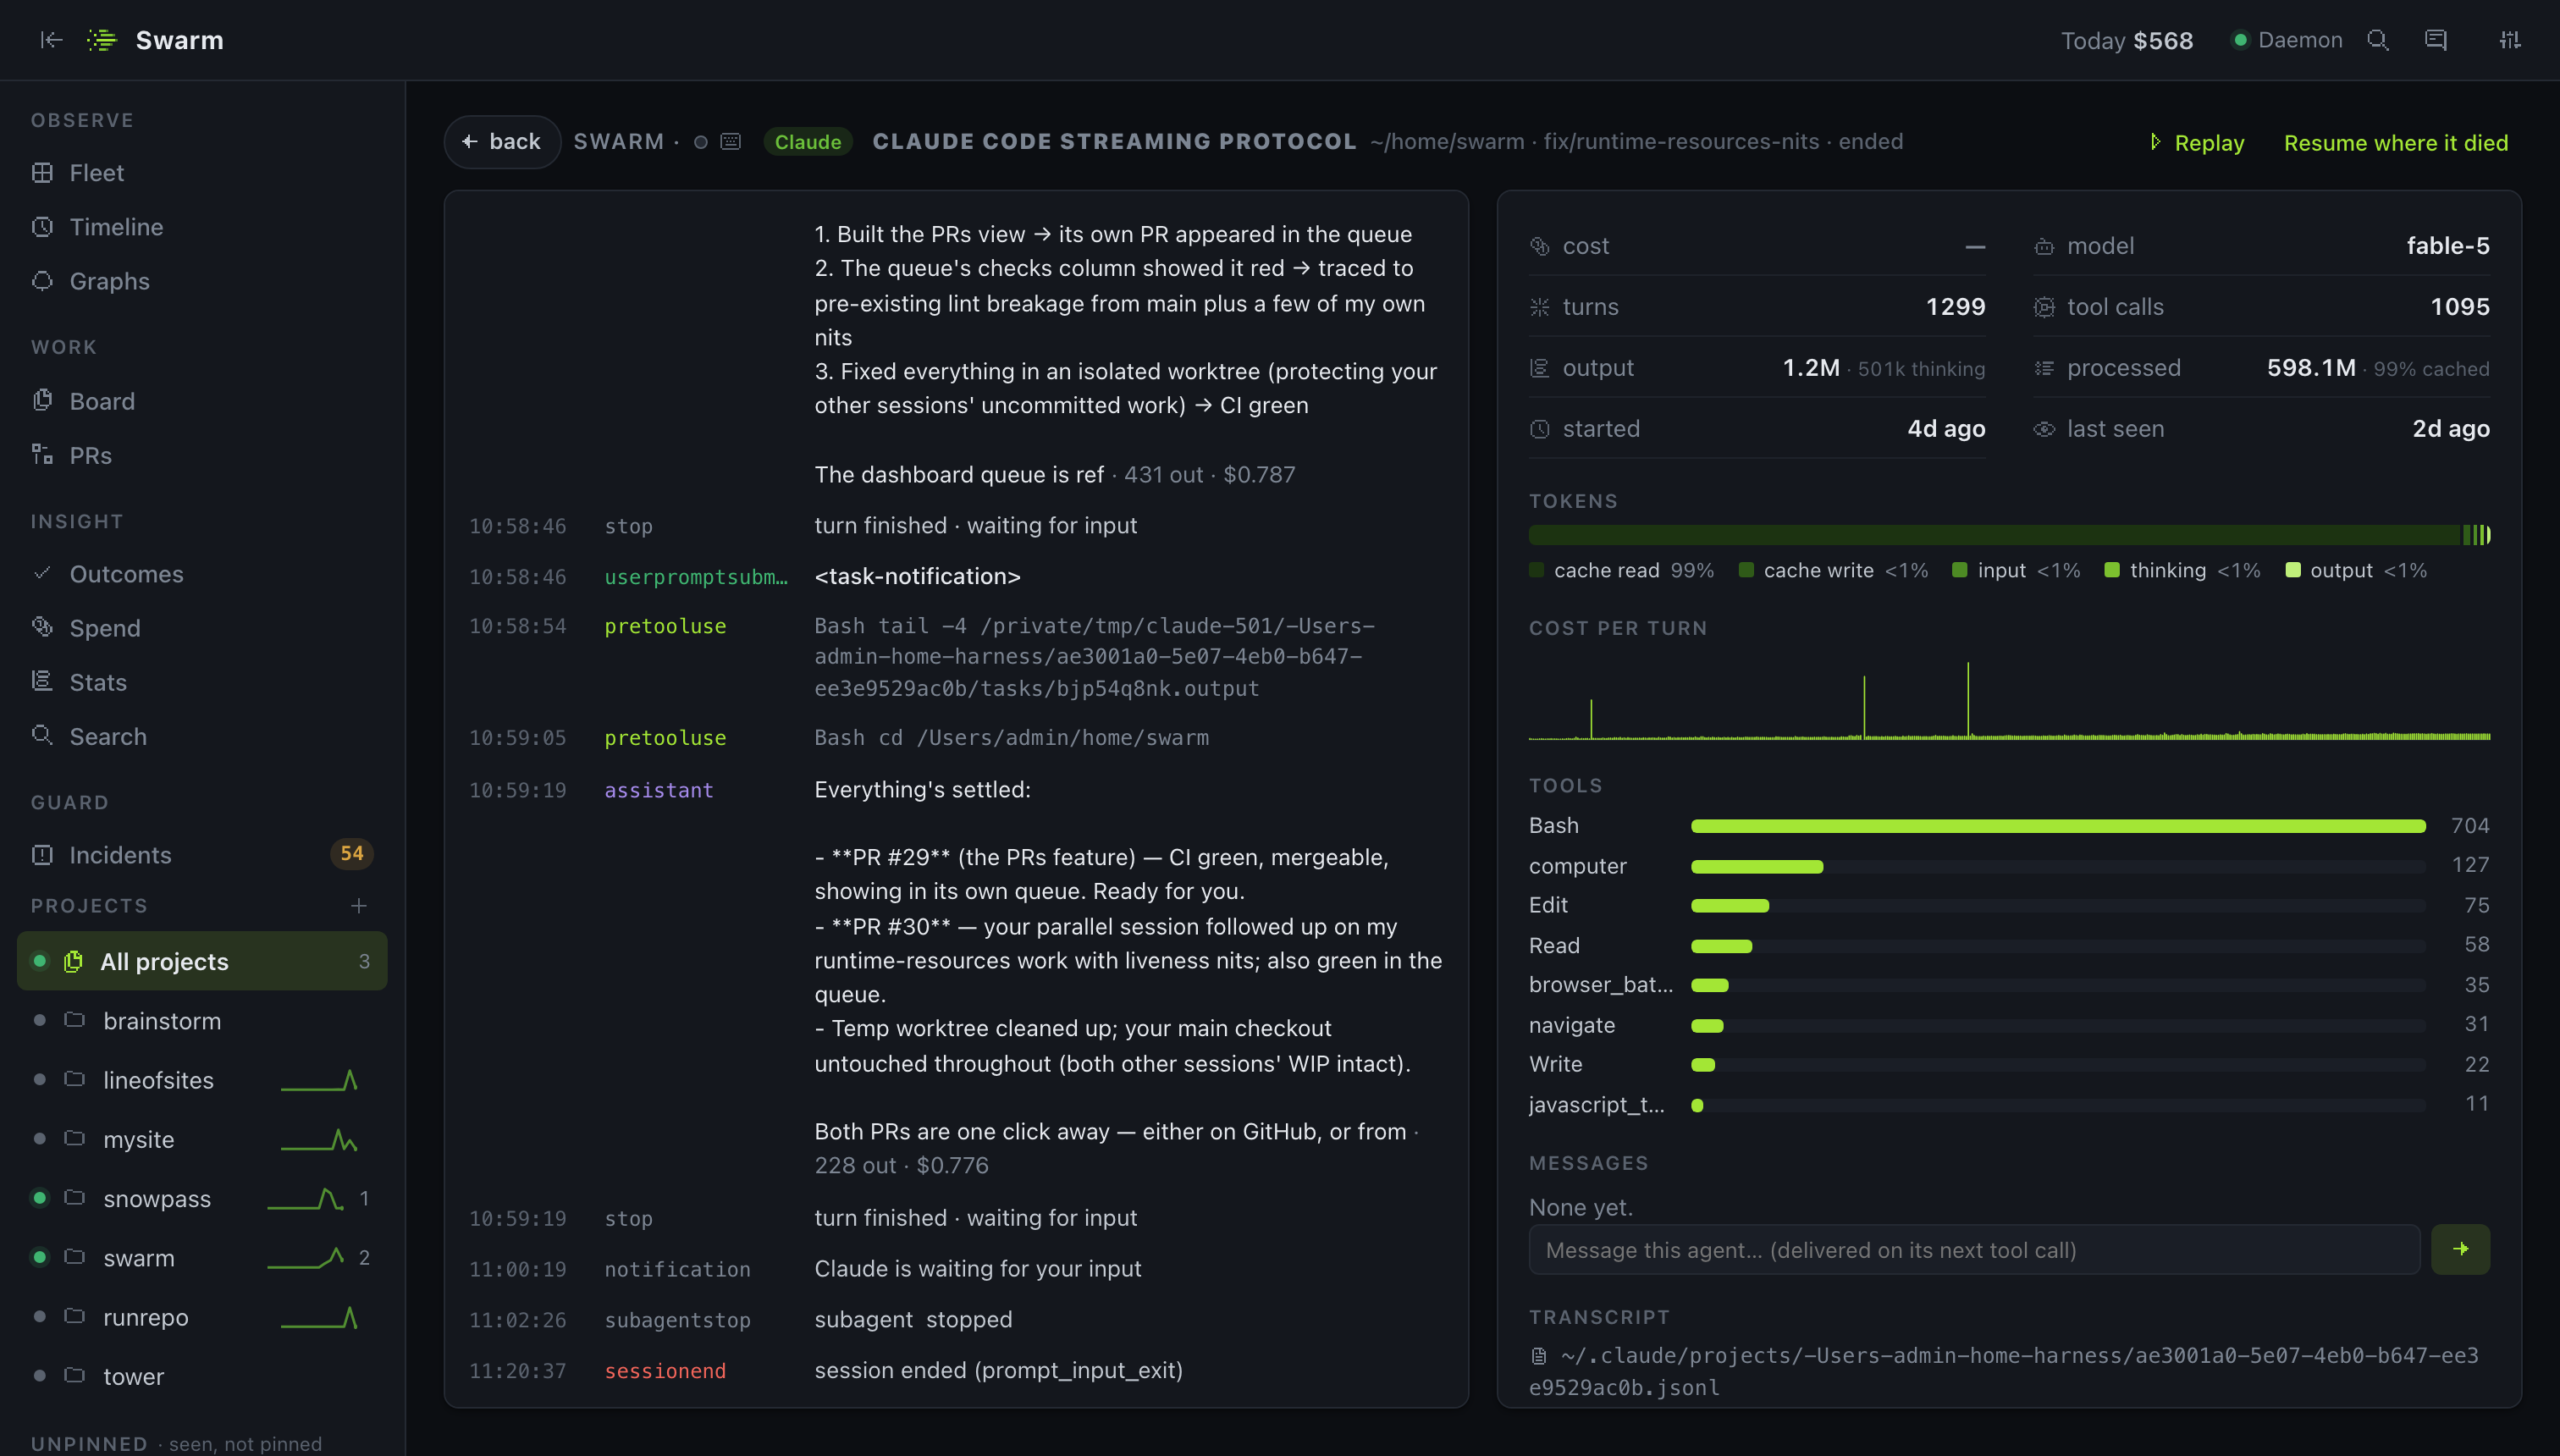Click the model robot icon

click(x=2044, y=246)
